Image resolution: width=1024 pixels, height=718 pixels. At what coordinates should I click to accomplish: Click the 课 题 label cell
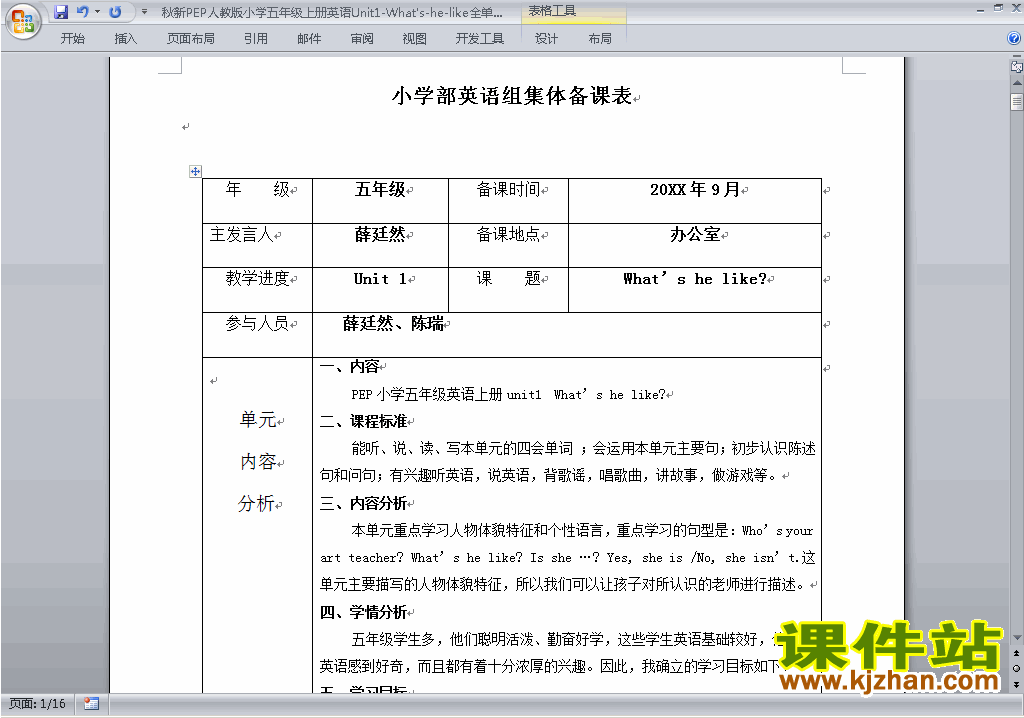click(508, 289)
